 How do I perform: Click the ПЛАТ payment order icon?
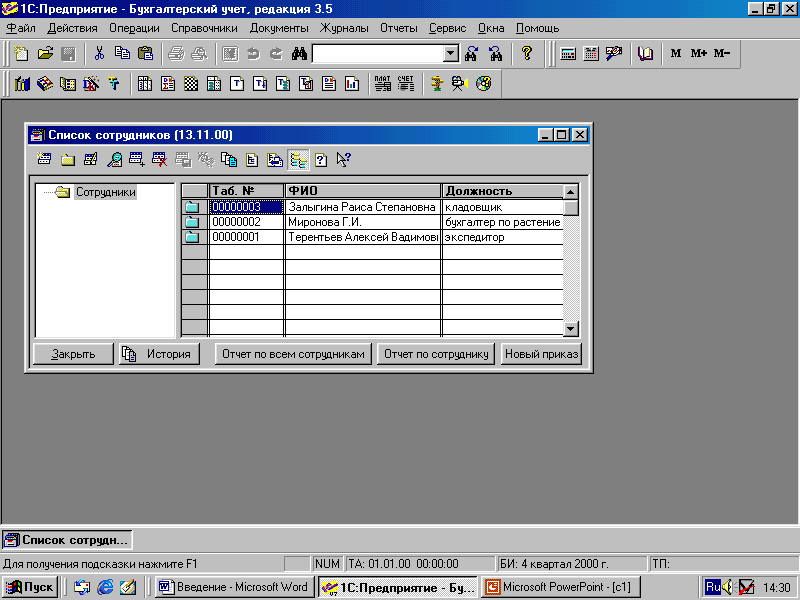pos(383,83)
